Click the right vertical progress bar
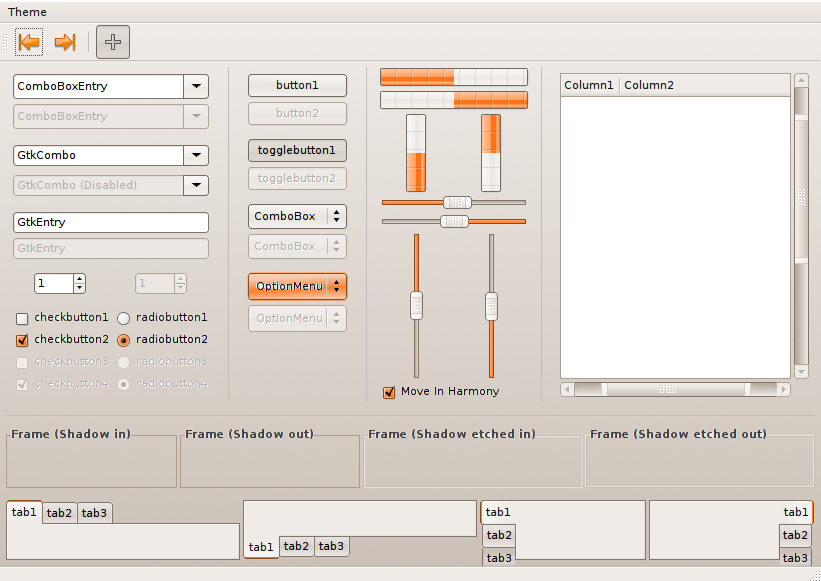 tap(491, 153)
